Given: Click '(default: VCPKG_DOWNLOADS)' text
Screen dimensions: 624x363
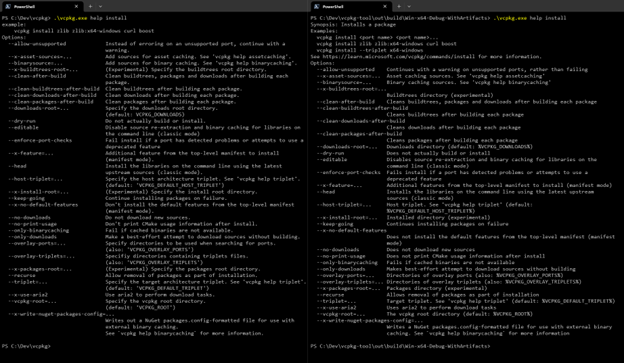Looking at the screenshot, I should pyautogui.click(x=145, y=115).
